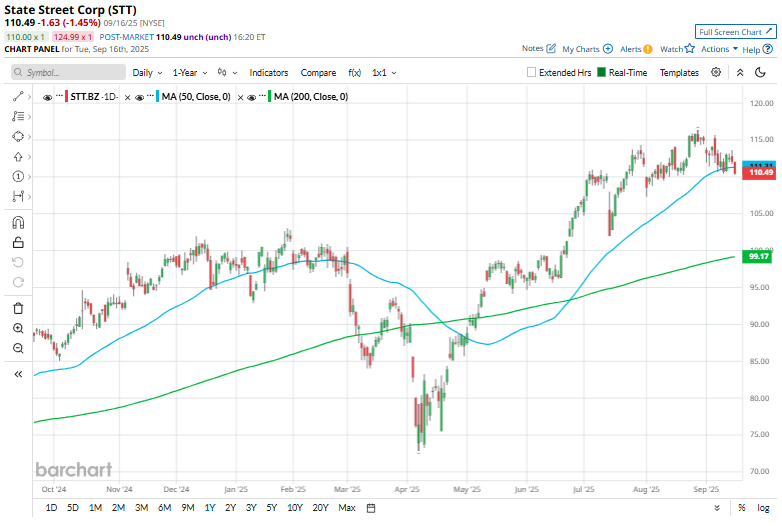Viewport: 782px width, 526px height.
Task: Toggle visibility of MA 200 indicator
Action: click(x=252, y=97)
